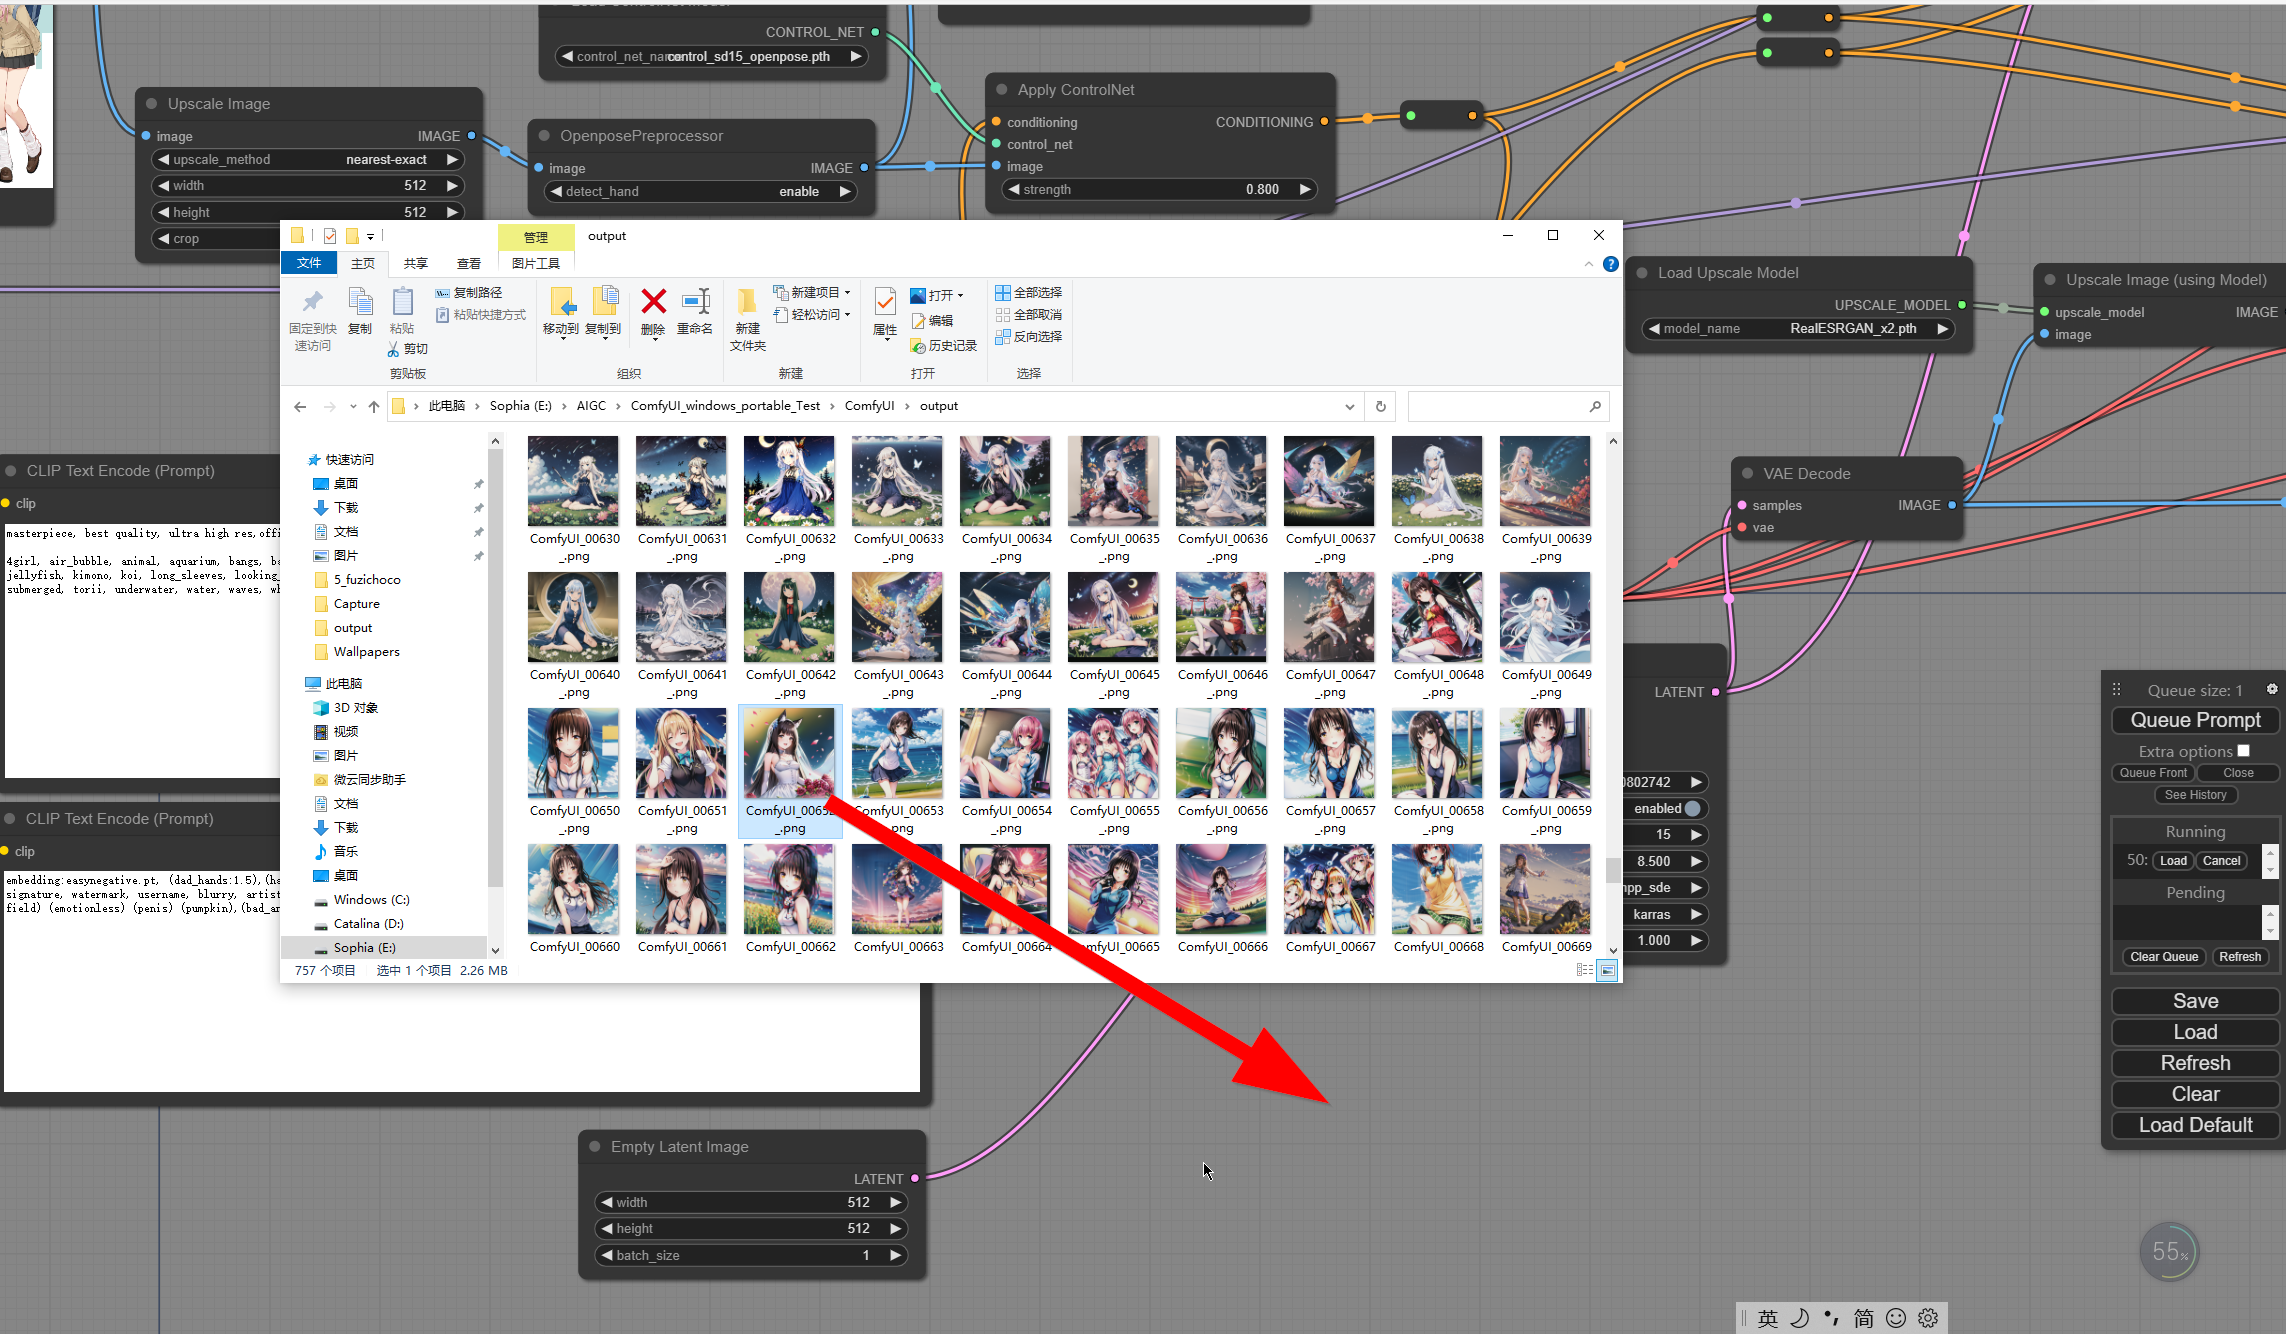Increase Empty Latent width 512 right arrow

tap(896, 1202)
